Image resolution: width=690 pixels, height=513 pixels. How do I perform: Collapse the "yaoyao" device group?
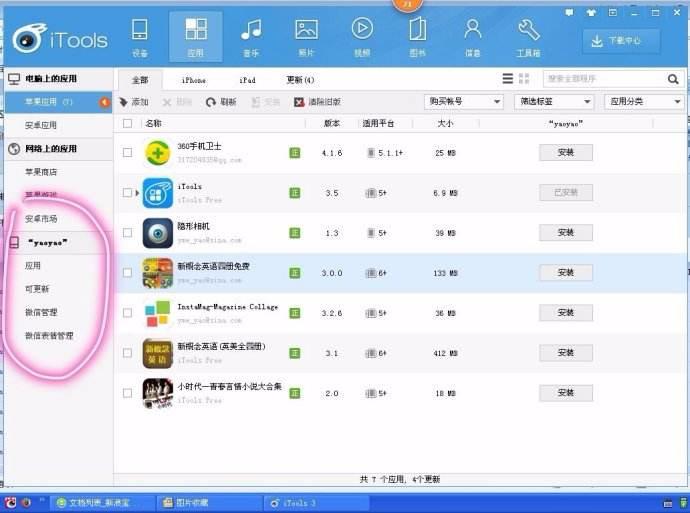click(58, 242)
